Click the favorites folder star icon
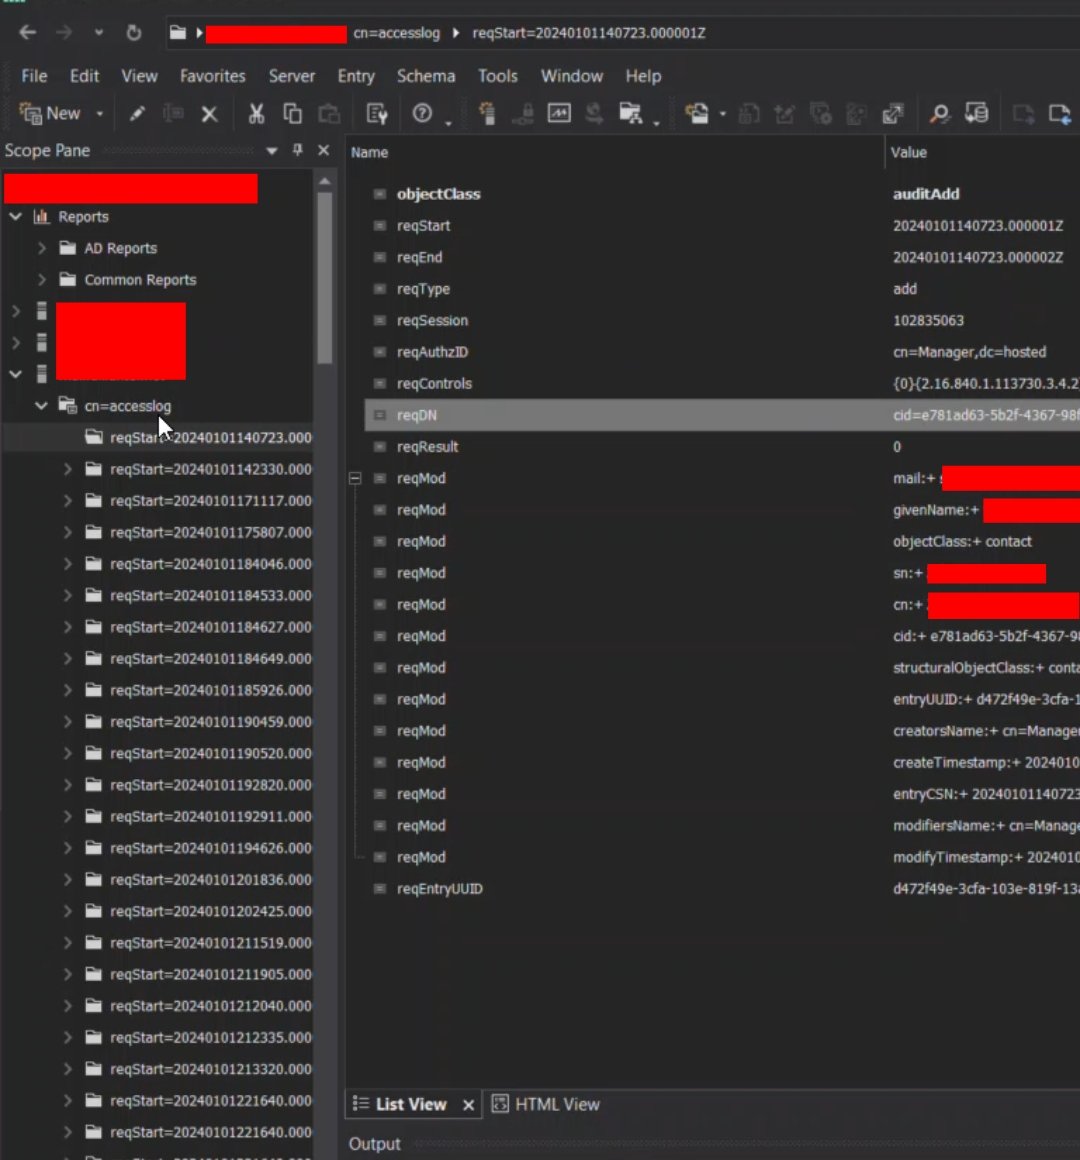 pyautogui.click(x=697, y=113)
